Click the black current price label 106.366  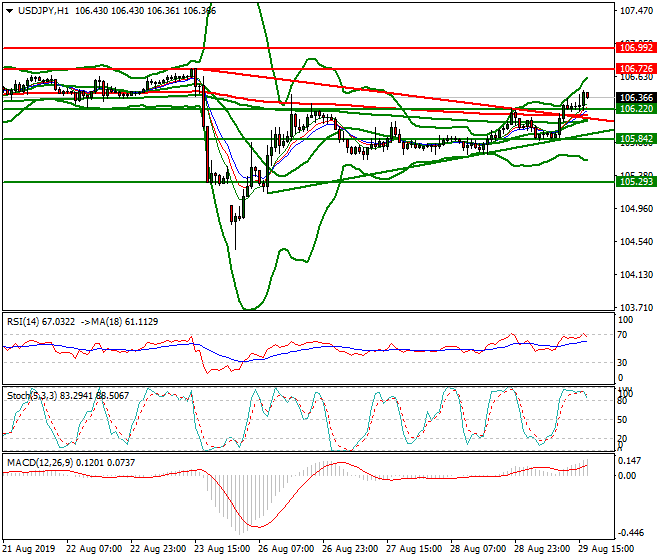tap(636, 98)
